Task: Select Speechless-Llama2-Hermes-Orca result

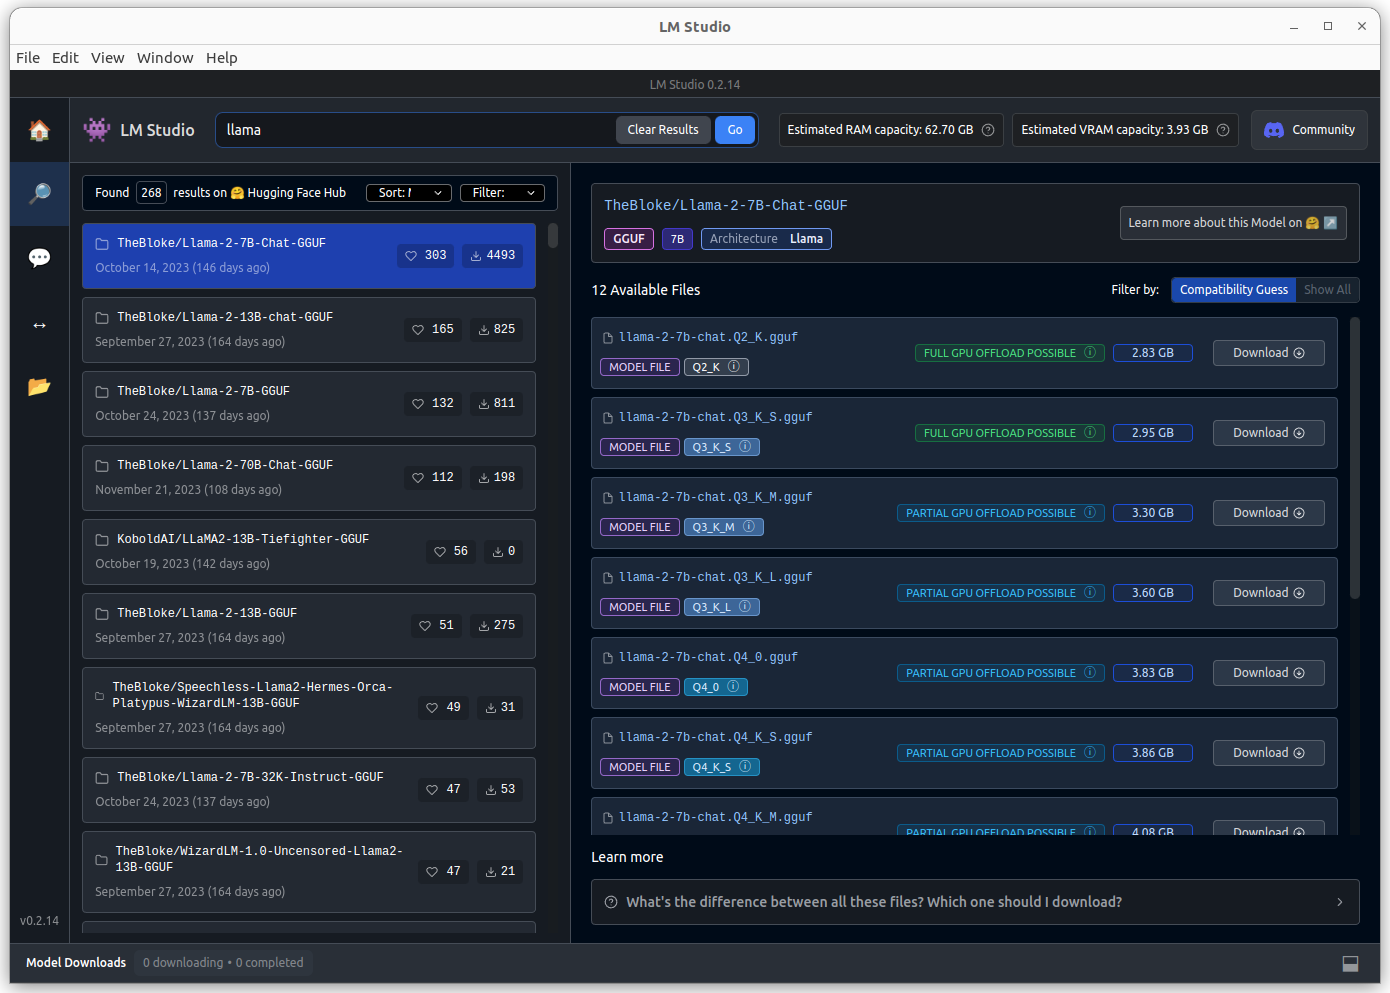Action: tap(309, 708)
